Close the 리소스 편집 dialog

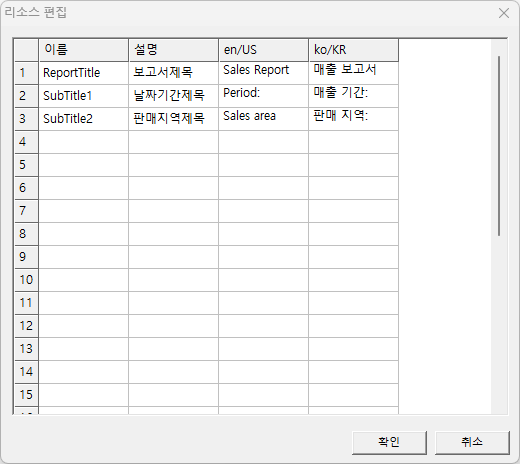[504, 13]
